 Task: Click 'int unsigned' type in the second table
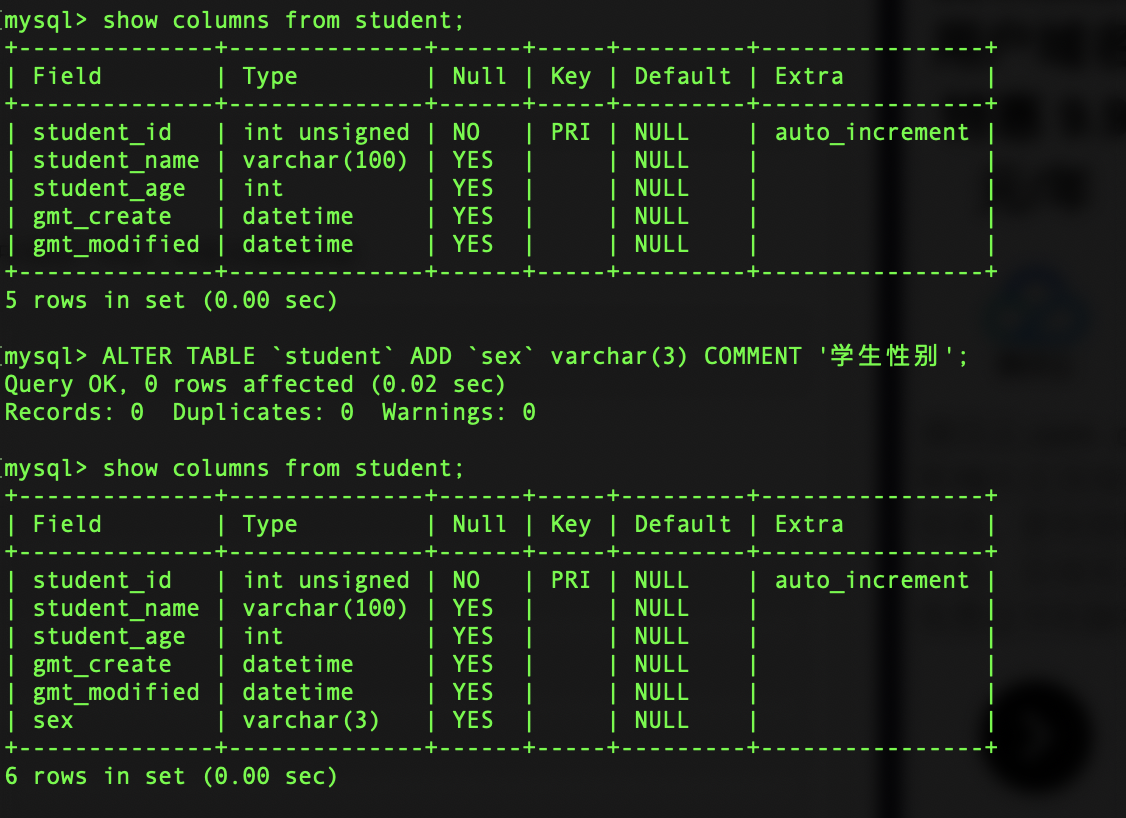[326, 580]
